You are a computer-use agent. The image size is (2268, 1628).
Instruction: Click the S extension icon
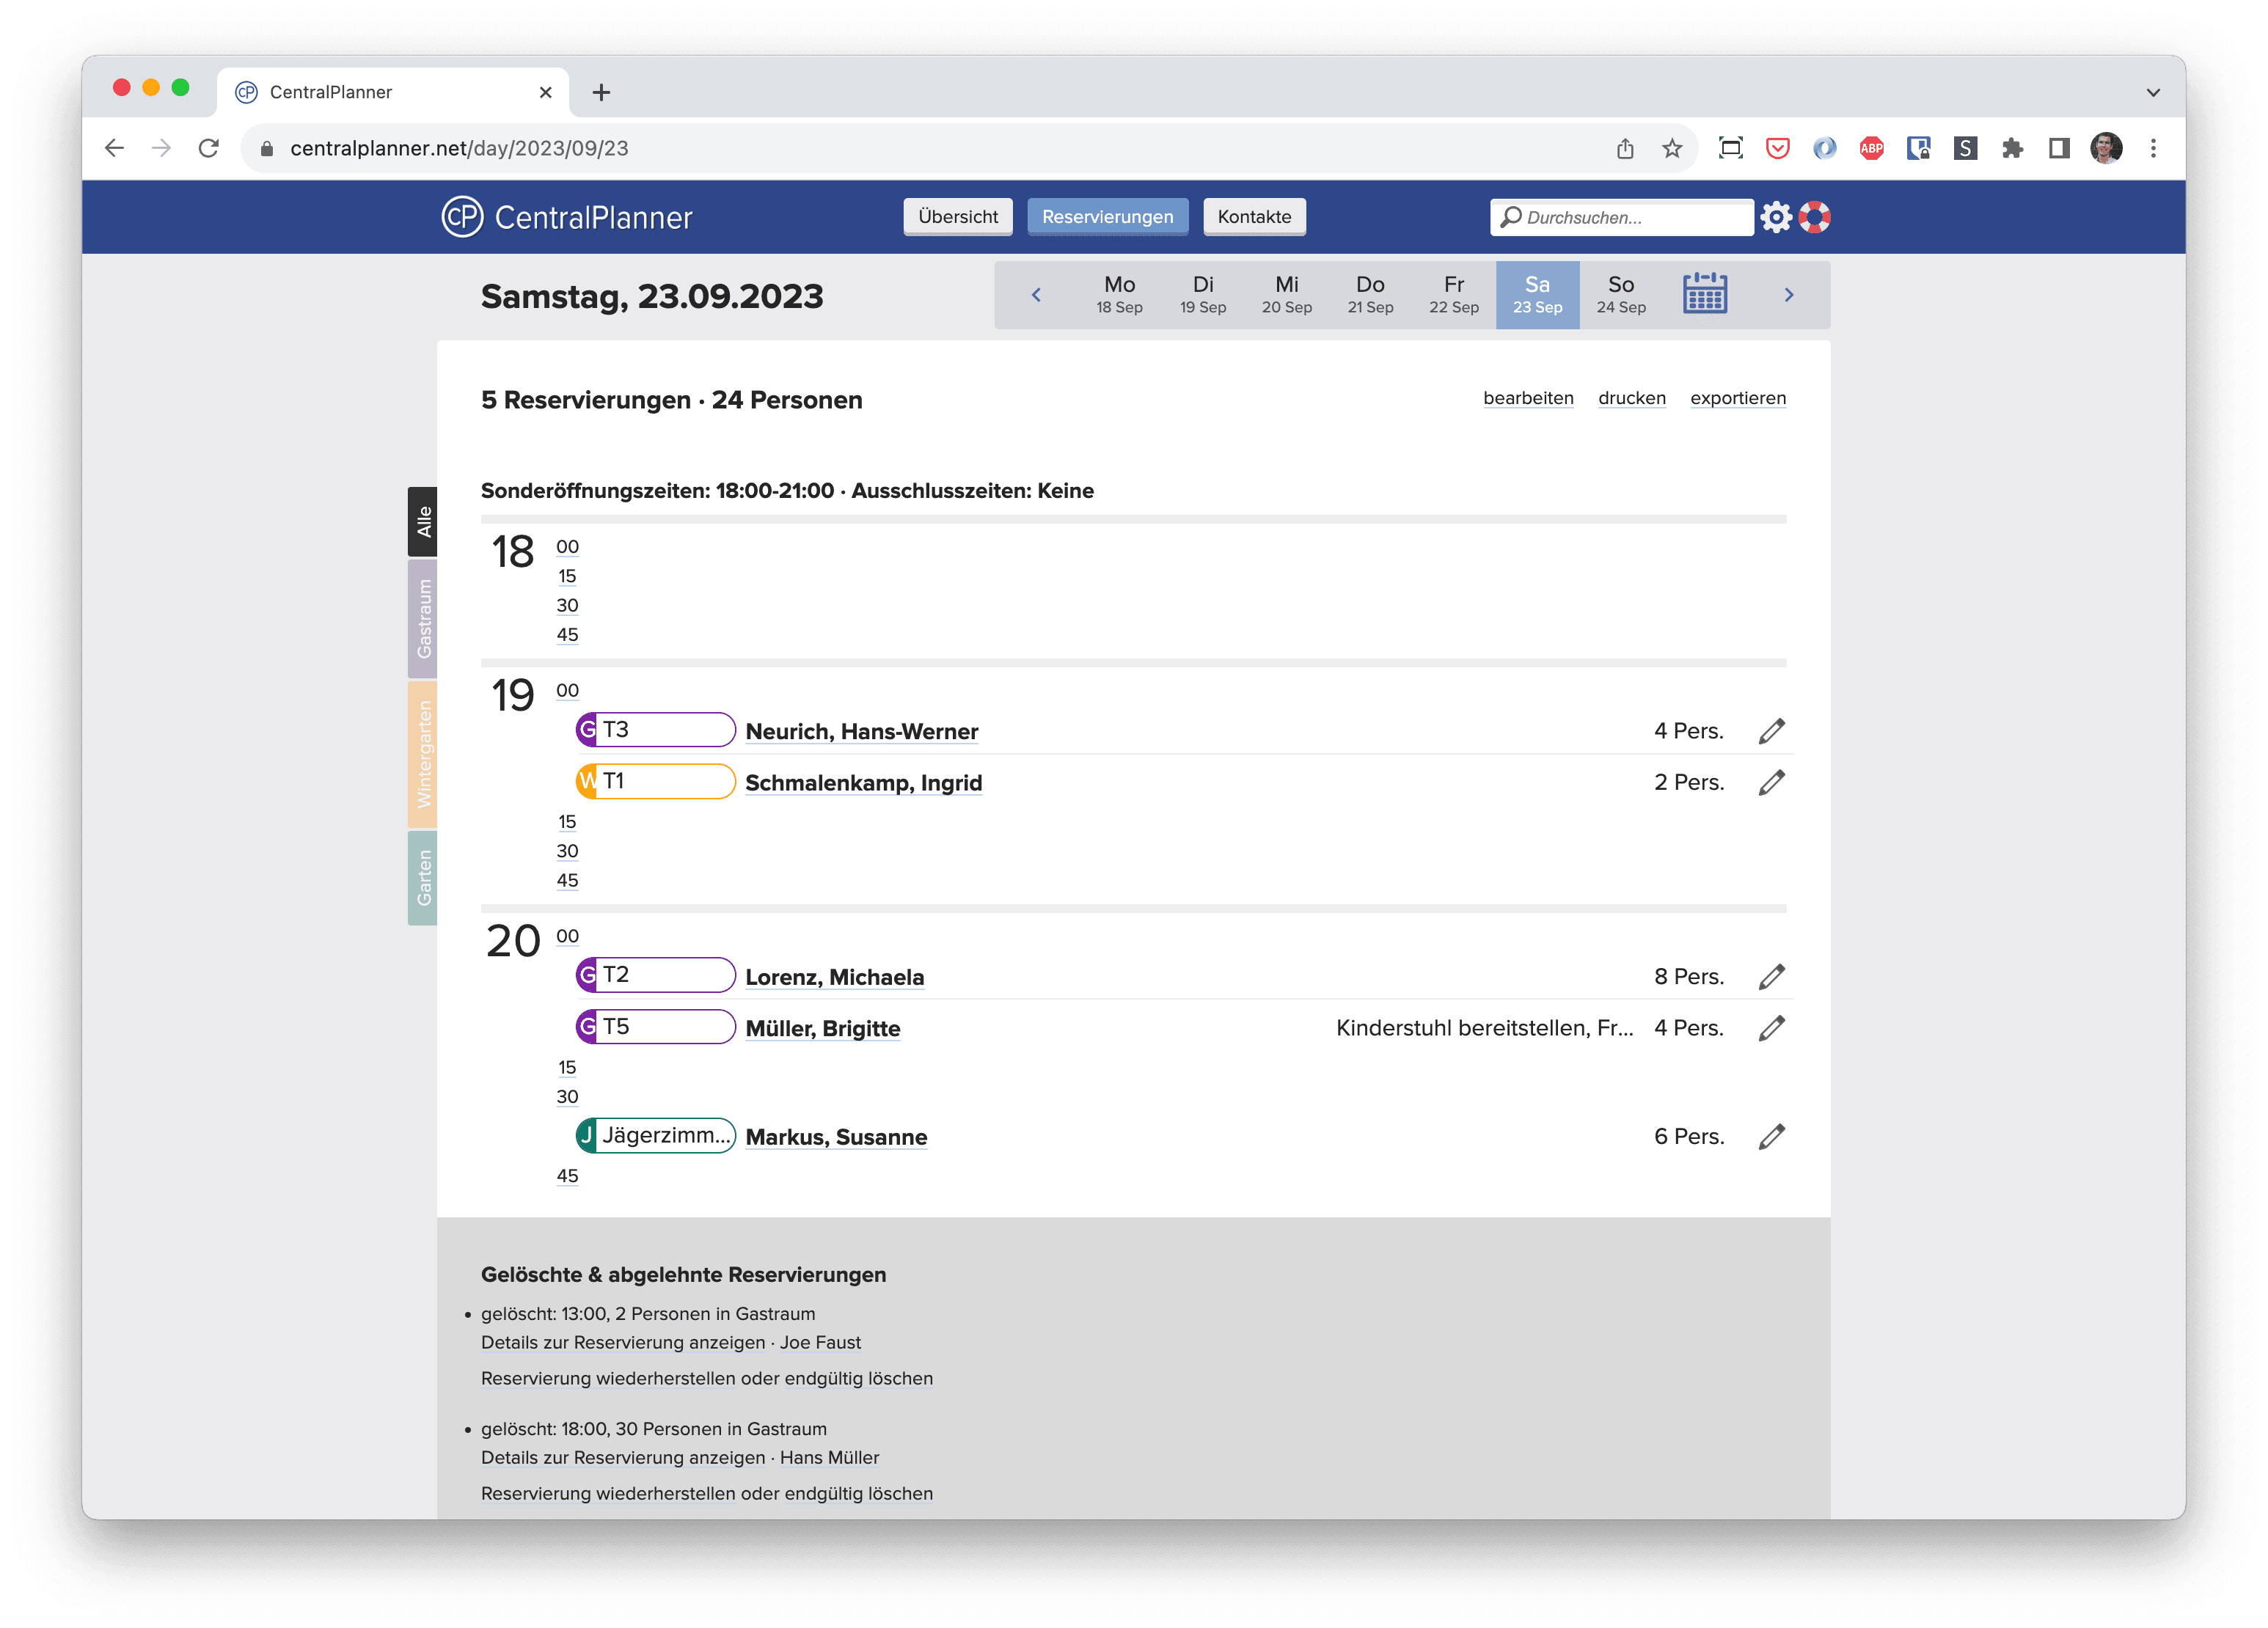click(1965, 148)
